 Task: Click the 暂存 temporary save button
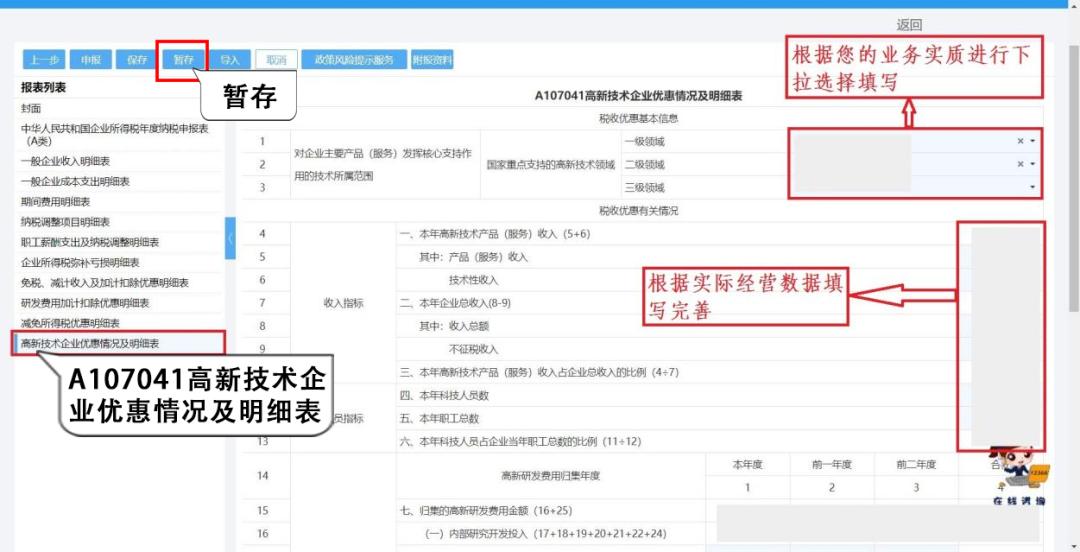[x=182, y=60]
